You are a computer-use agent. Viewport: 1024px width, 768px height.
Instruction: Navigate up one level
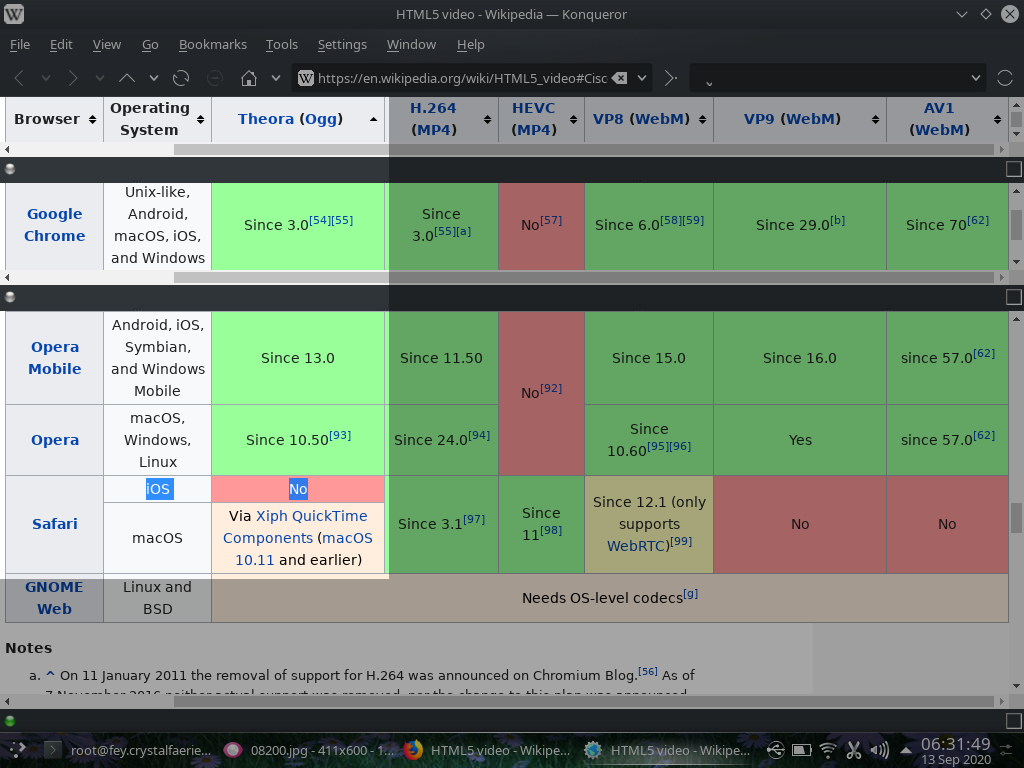tap(127, 78)
